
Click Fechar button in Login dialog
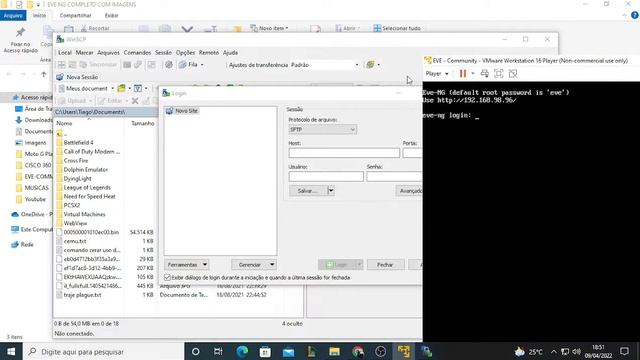[385, 264]
